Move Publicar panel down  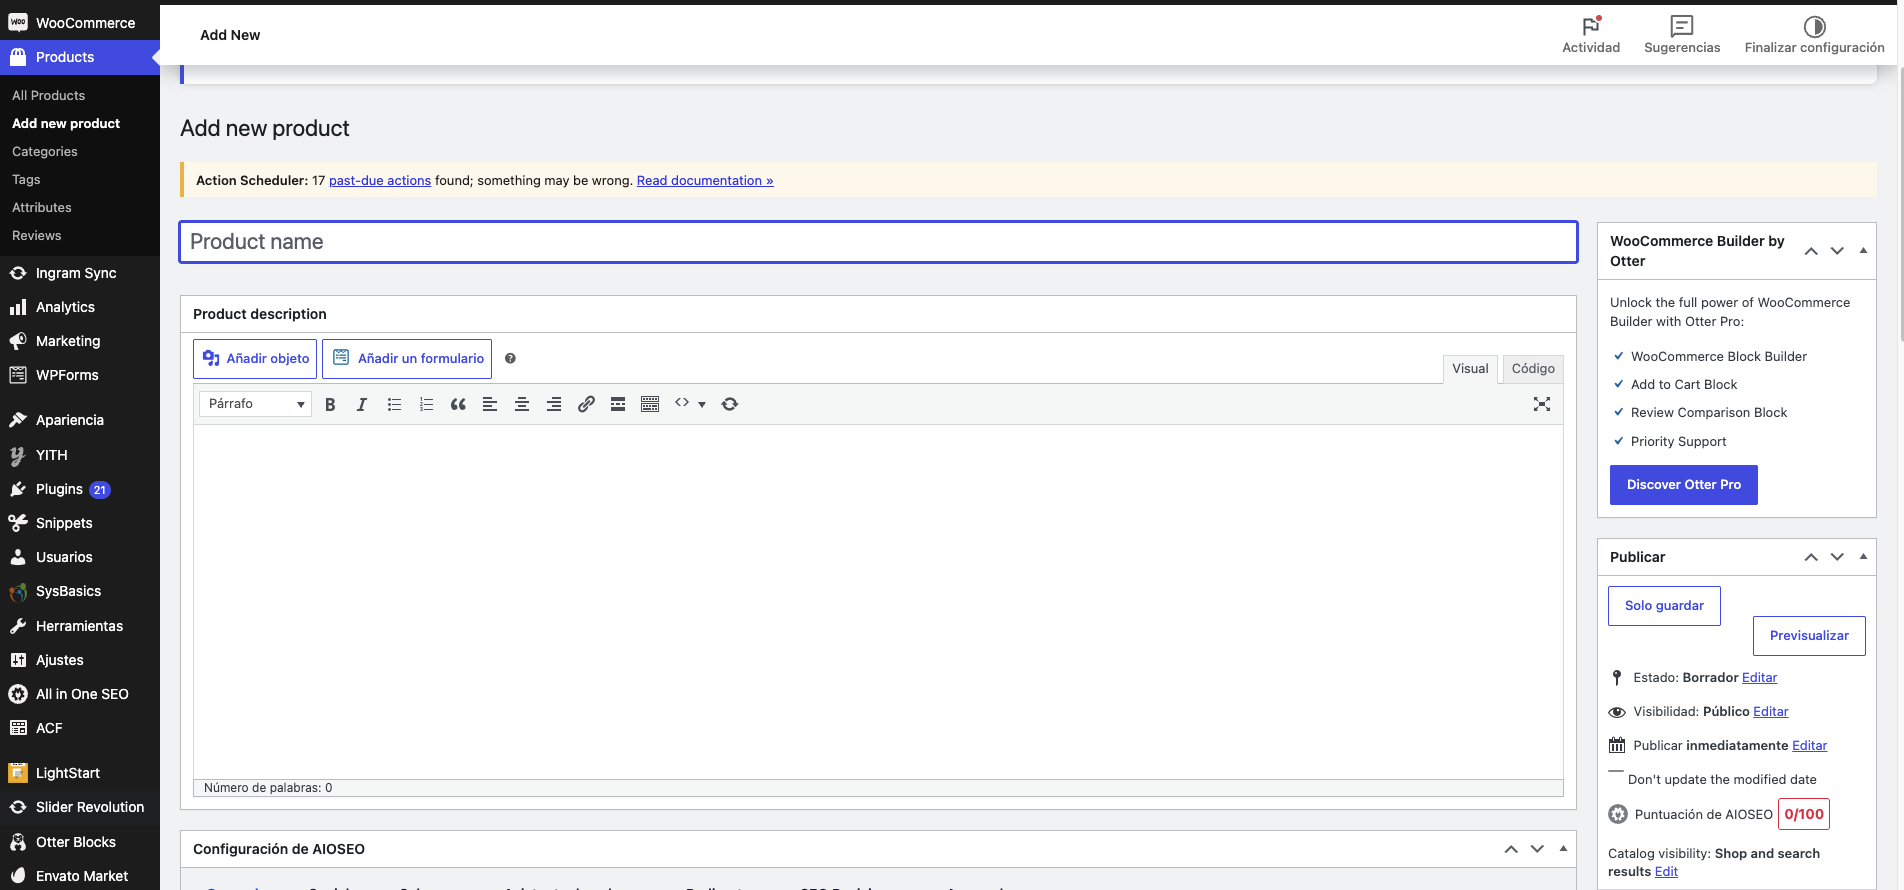click(1837, 557)
